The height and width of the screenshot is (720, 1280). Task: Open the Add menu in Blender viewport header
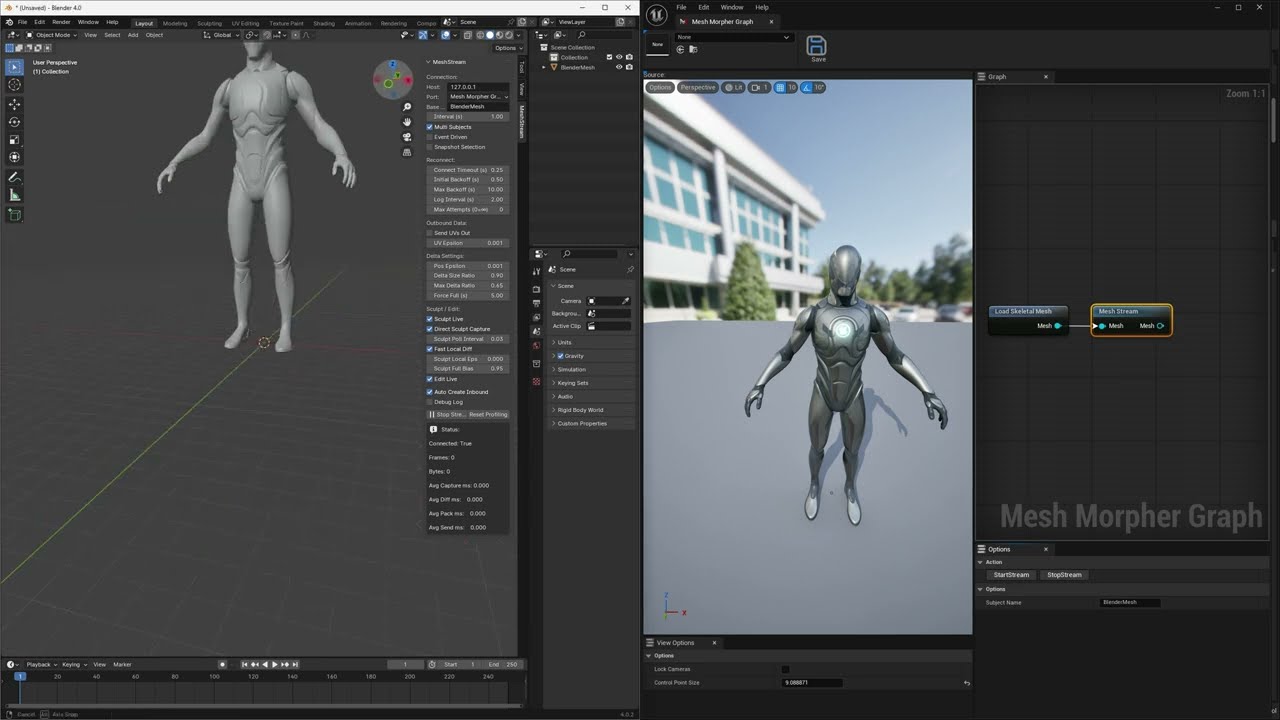click(x=133, y=35)
